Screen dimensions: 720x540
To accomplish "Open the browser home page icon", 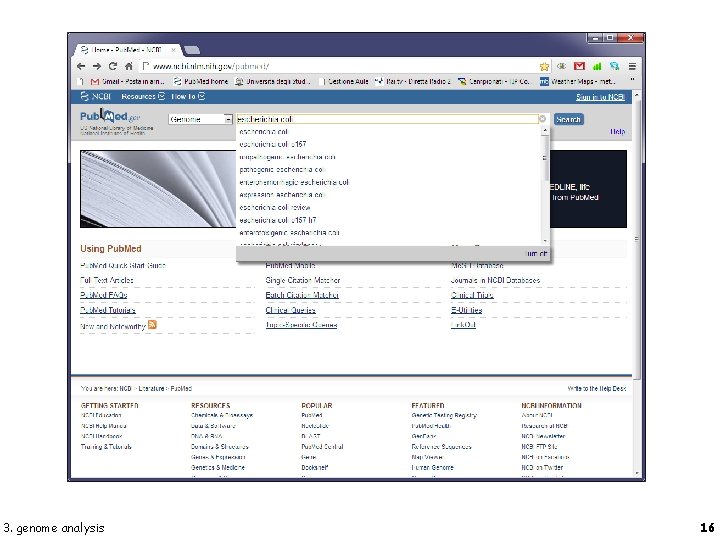I will pyautogui.click(x=129, y=66).
